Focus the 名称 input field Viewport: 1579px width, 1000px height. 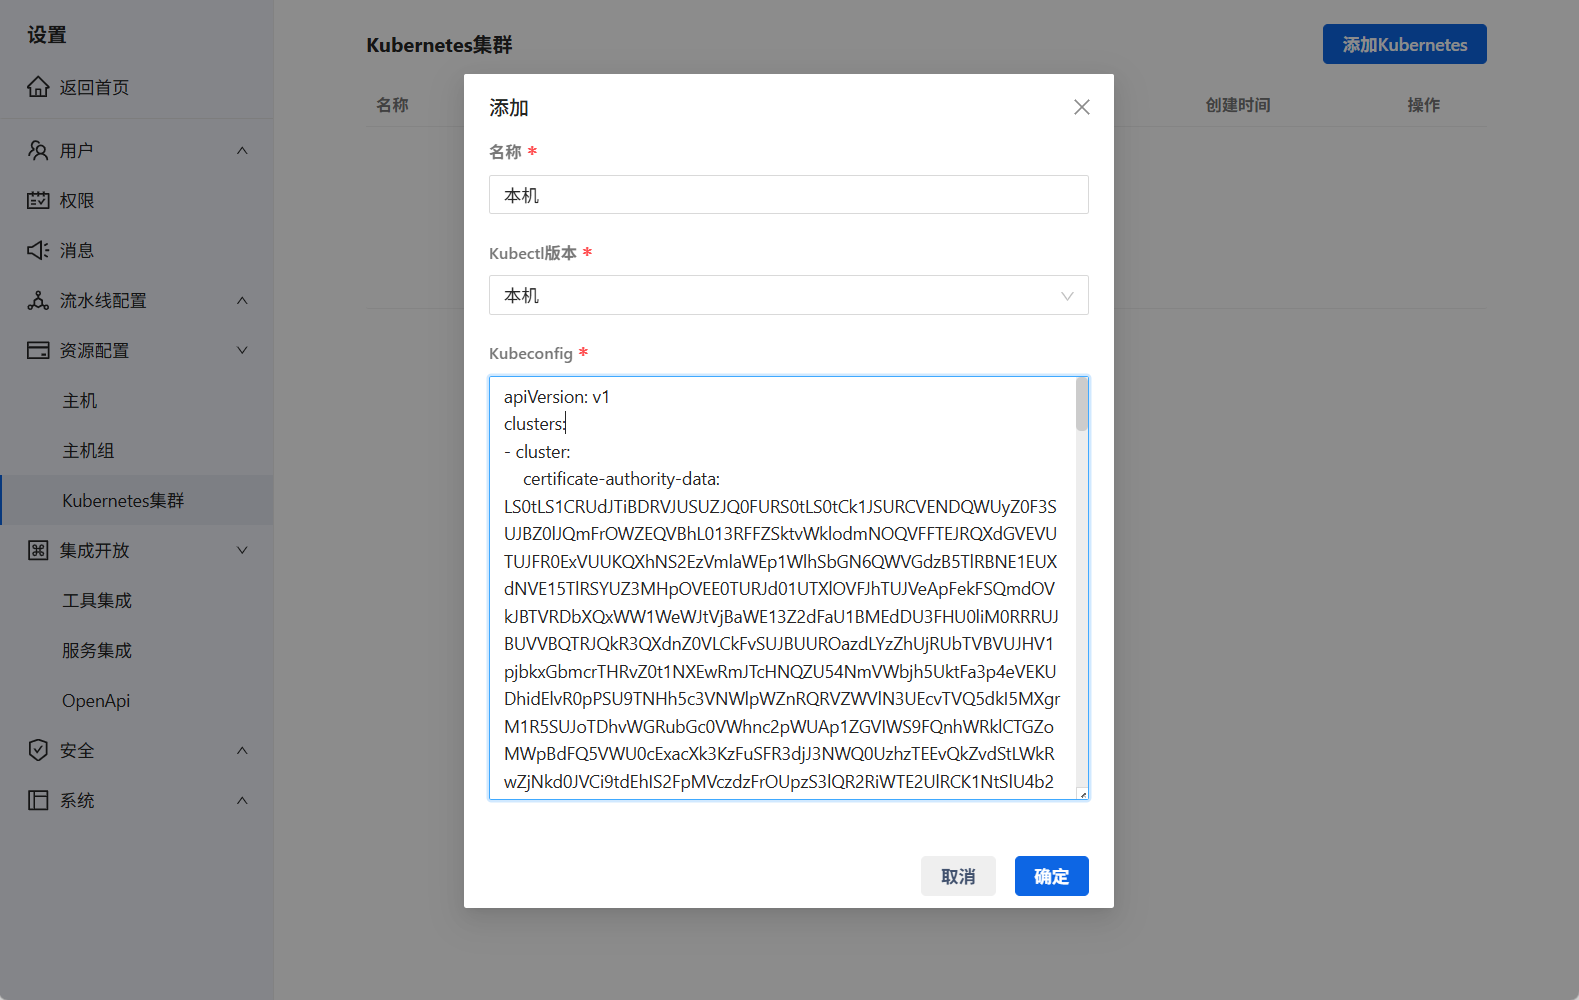pyautogui.click(x=789, y=195)
